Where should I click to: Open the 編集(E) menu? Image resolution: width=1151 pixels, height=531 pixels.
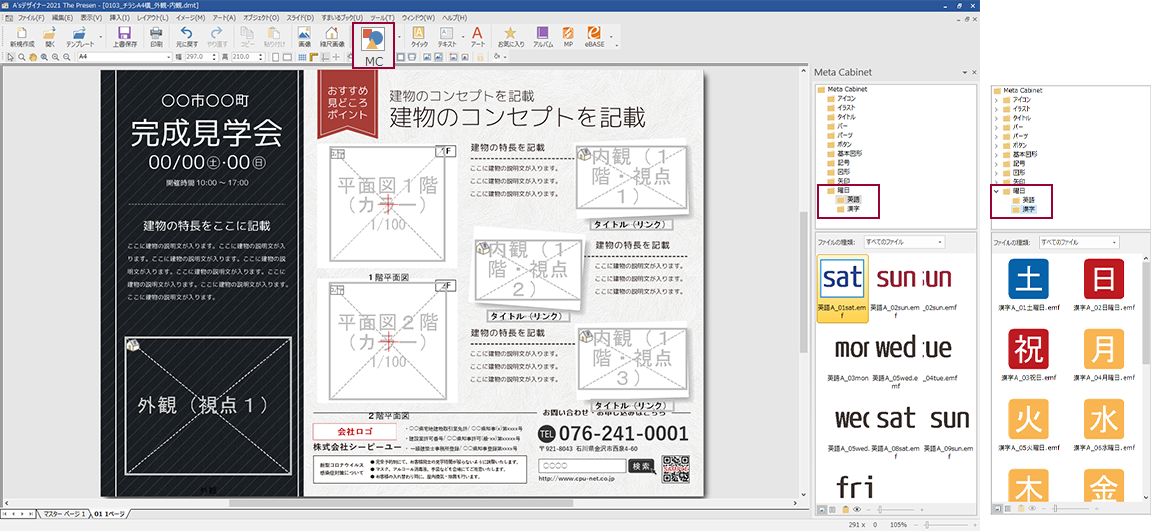[x=62, y=17]
